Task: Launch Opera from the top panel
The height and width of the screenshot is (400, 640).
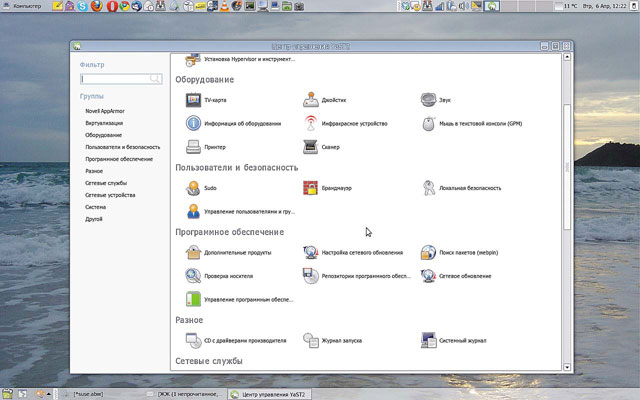Action: click(x=112, y=6)
